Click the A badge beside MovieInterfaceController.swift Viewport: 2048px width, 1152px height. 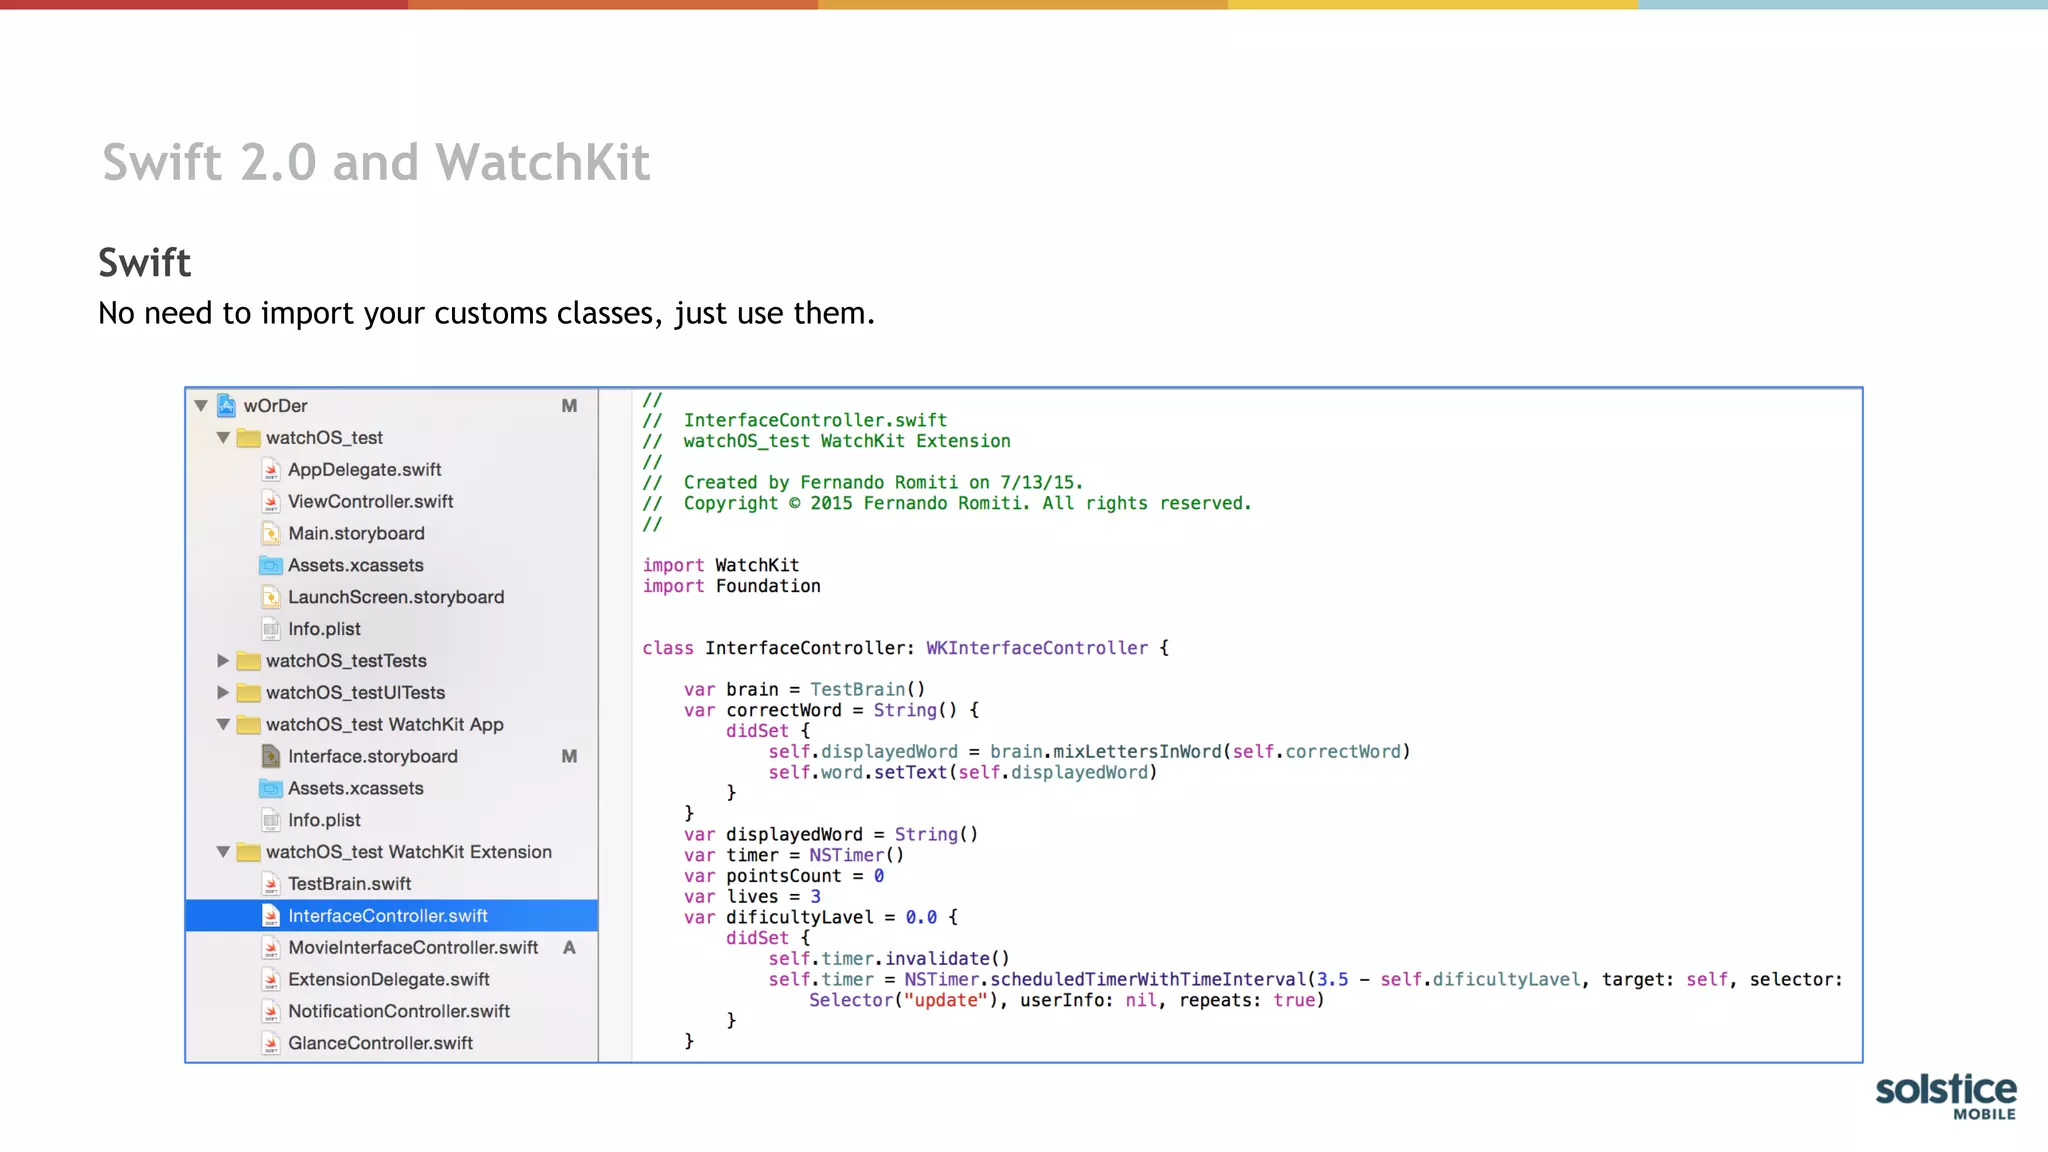tap(569, 948)
